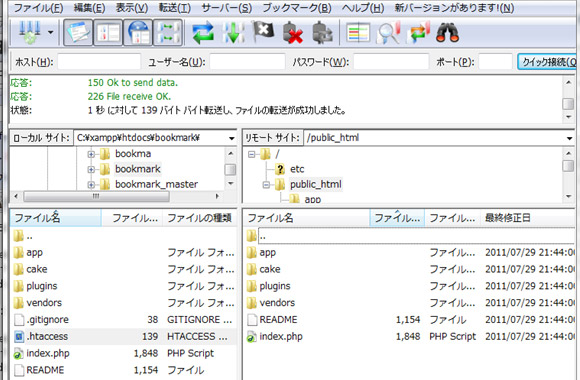Viewport: 580px width, 380px height.
Task: Disconnect from the current server
Action: pos(293,33)
